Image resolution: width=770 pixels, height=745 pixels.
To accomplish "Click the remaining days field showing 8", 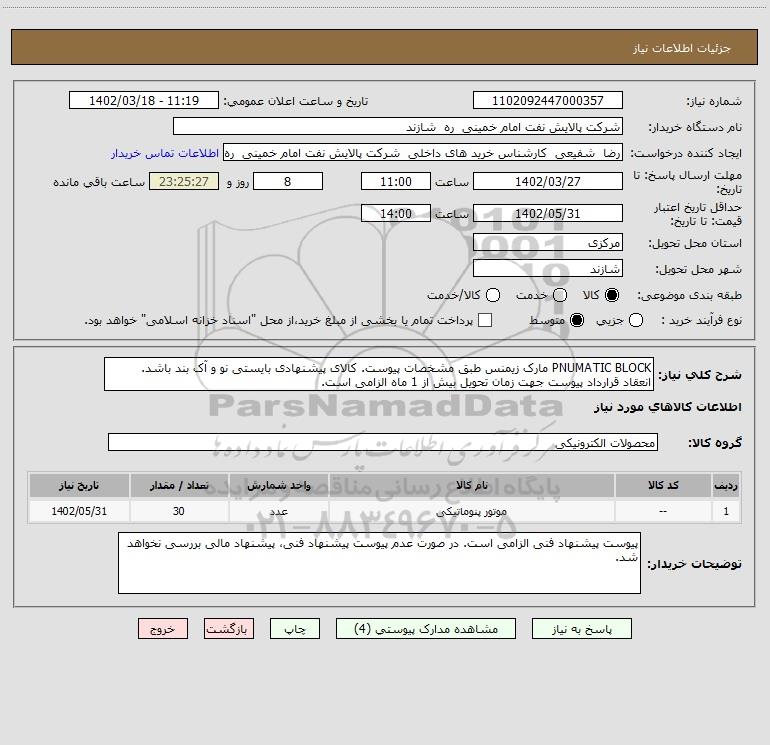I will tap(288, 181).
